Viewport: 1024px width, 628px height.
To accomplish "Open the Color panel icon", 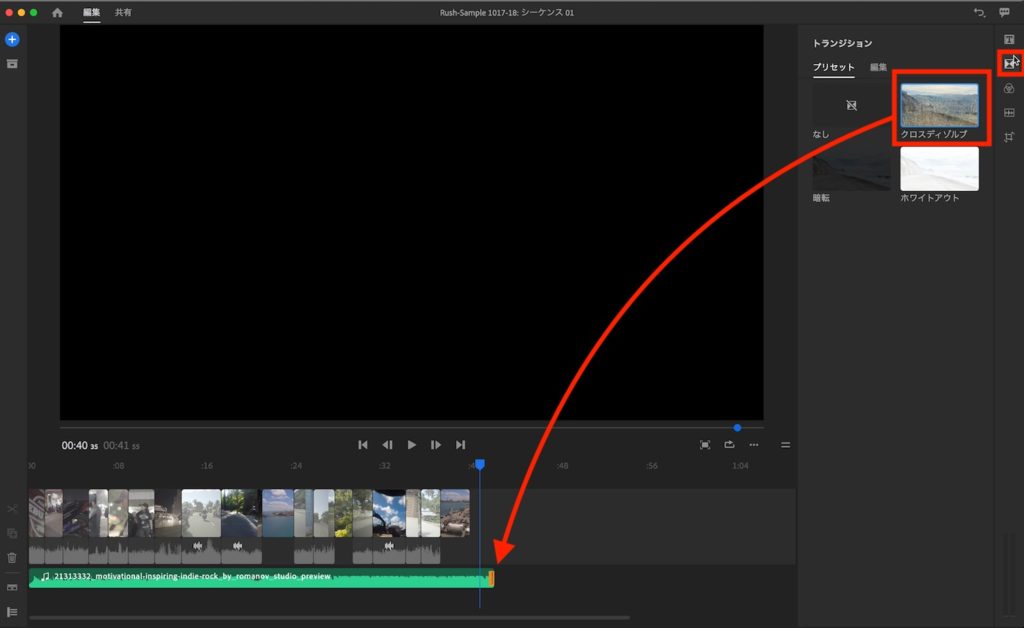I will tap(1009, 88).
